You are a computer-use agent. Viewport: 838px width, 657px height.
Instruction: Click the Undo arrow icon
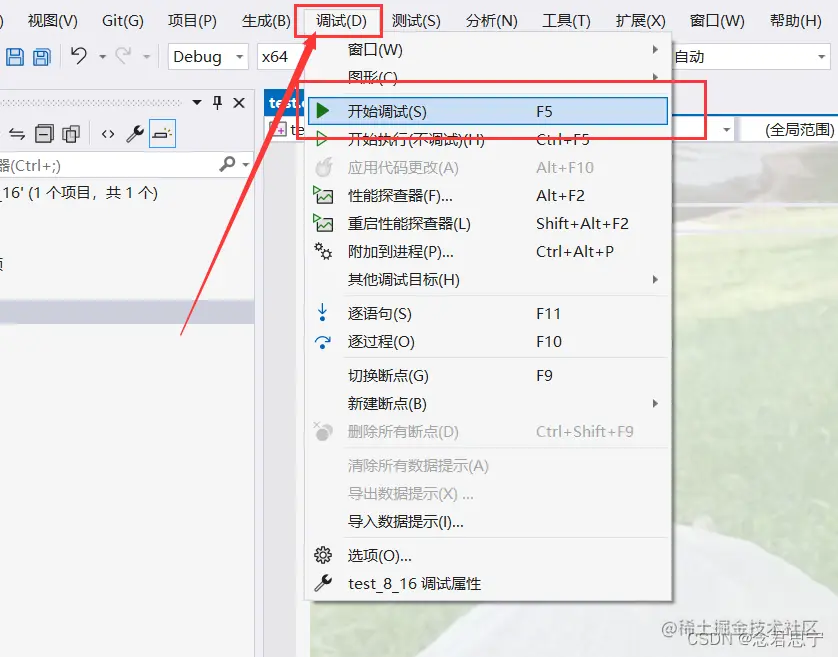pyautogui.click(x=77, y=56)
